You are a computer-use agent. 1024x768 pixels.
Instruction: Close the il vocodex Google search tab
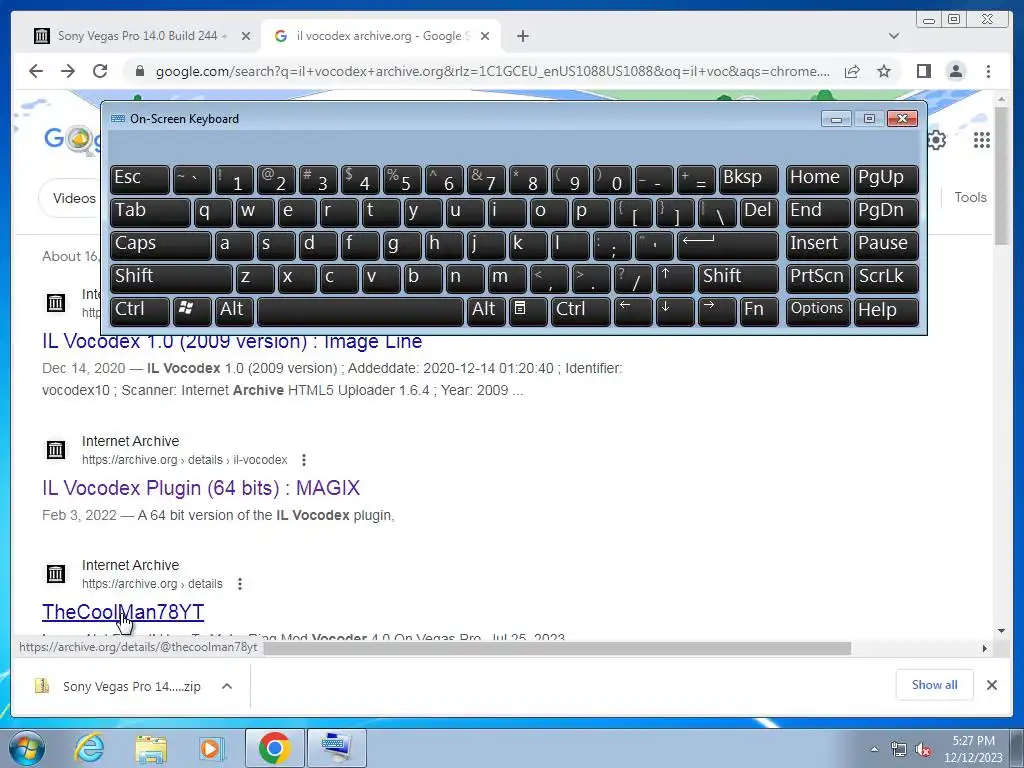pos(485,36)
